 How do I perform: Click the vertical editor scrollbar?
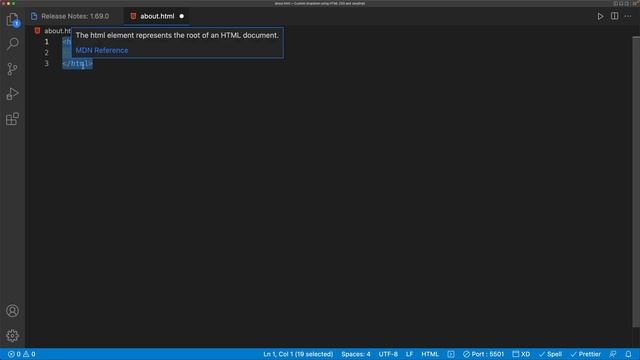[636, 182]
